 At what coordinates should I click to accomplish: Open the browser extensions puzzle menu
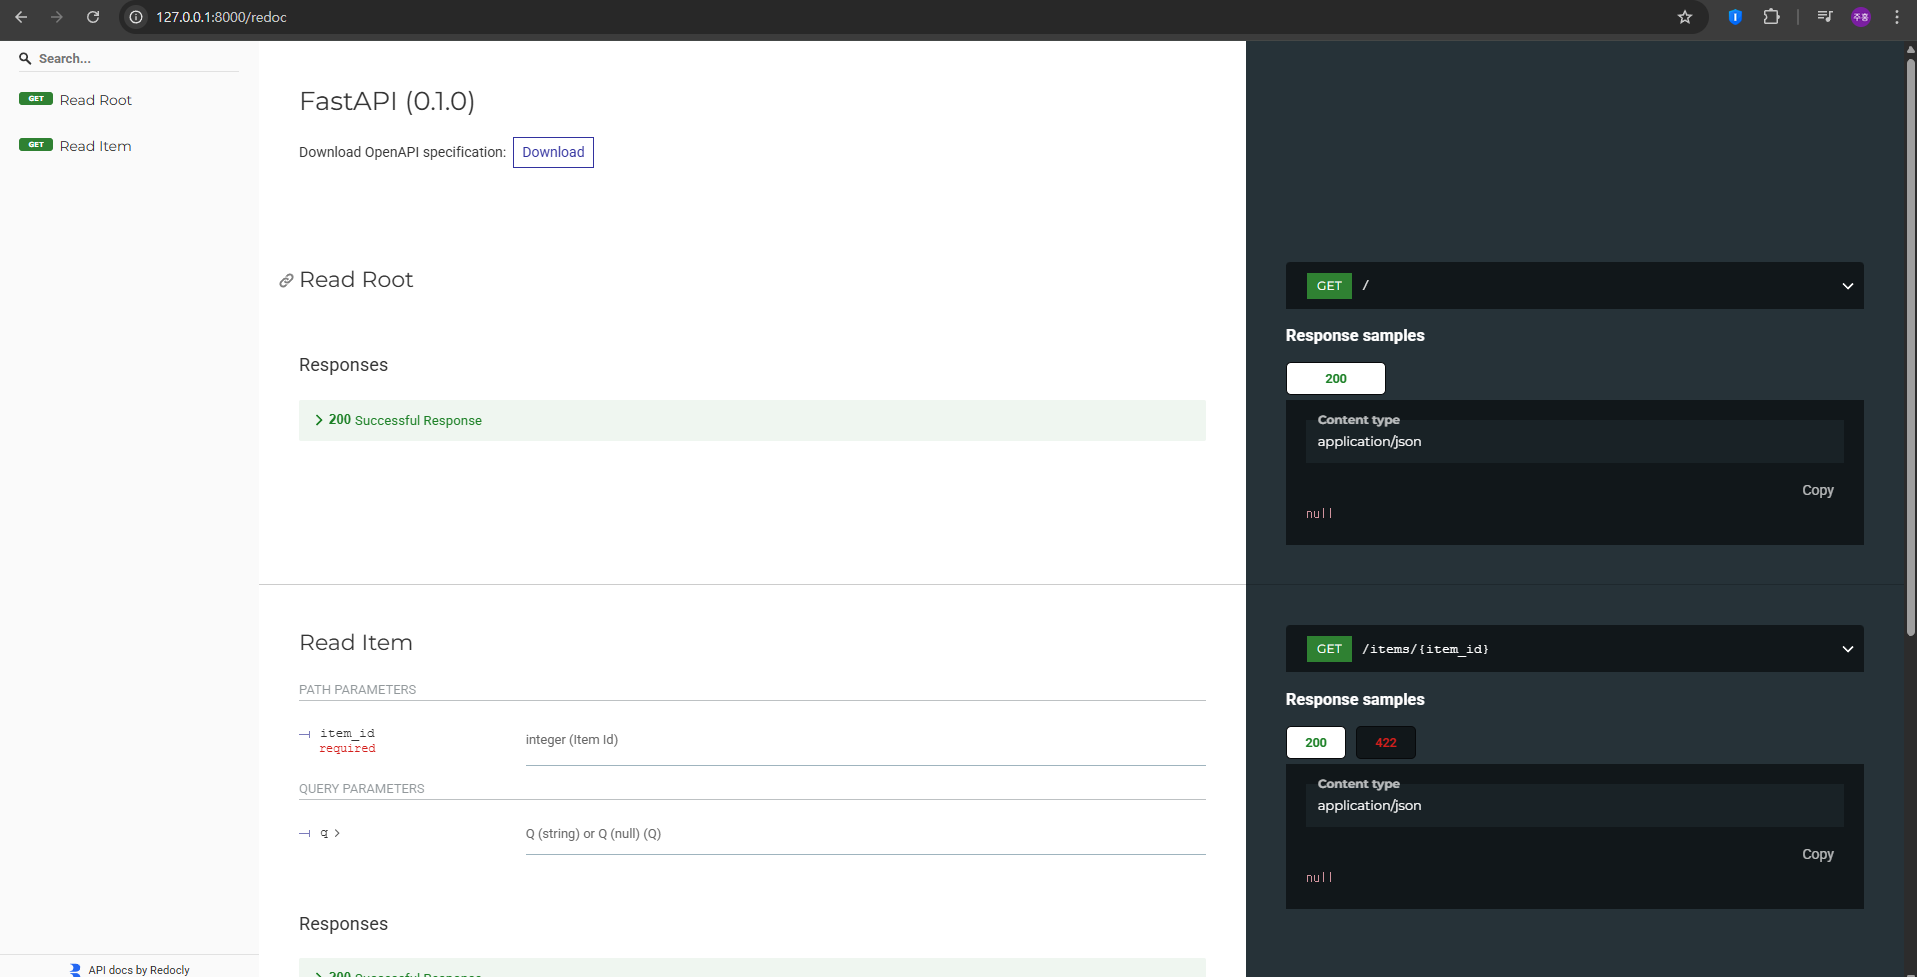(x=1771, y=17)
